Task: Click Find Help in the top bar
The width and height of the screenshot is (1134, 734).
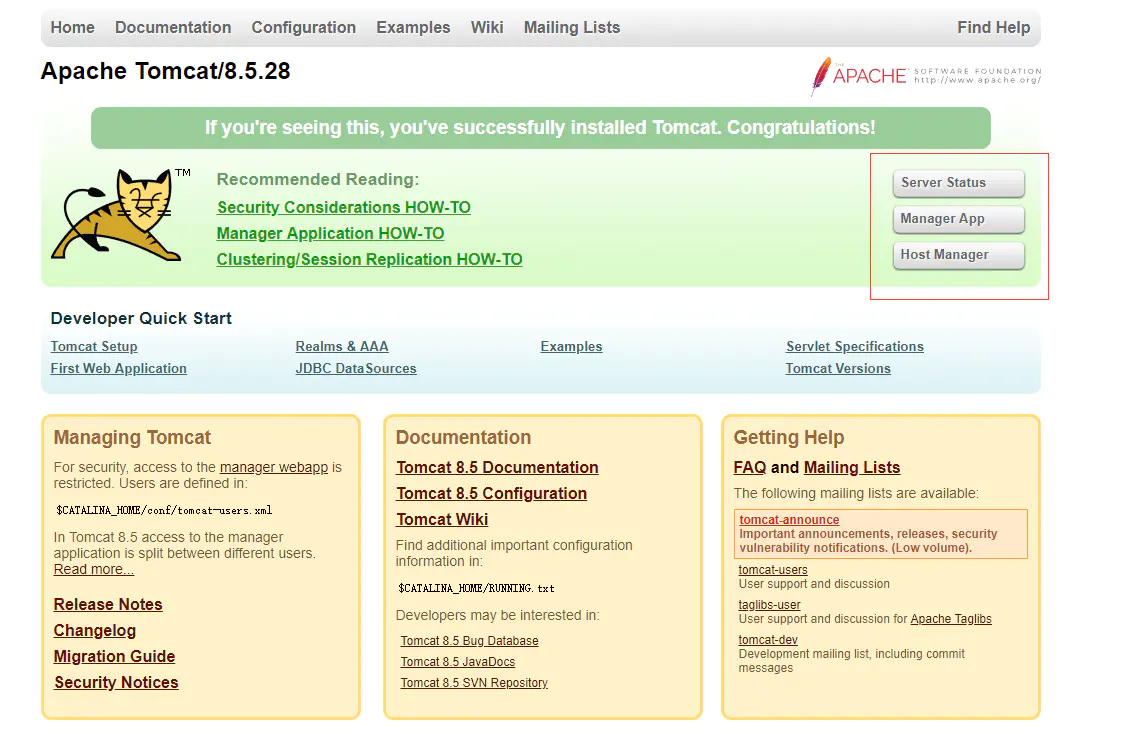Action: click(x=994, y=27)
